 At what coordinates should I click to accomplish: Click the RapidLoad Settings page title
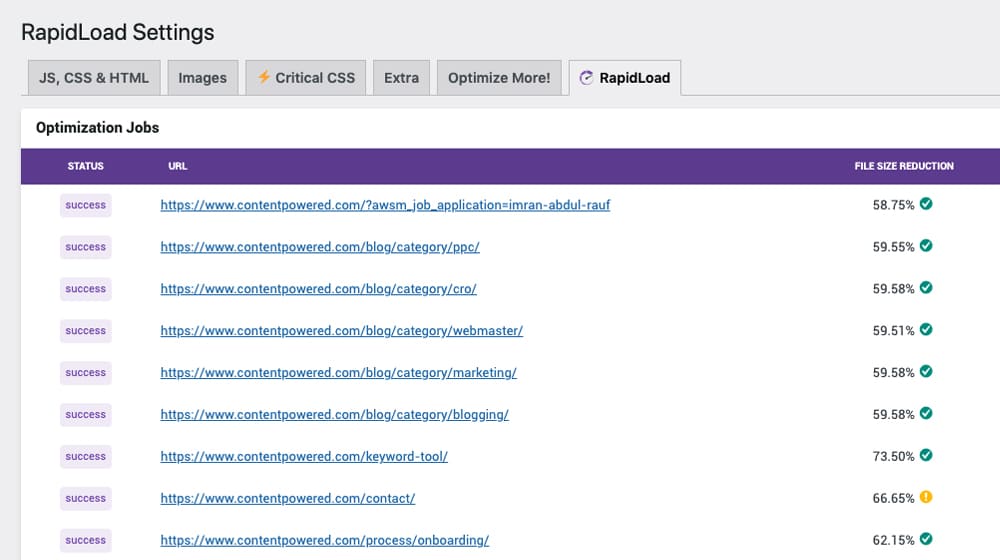click(118, 33)
